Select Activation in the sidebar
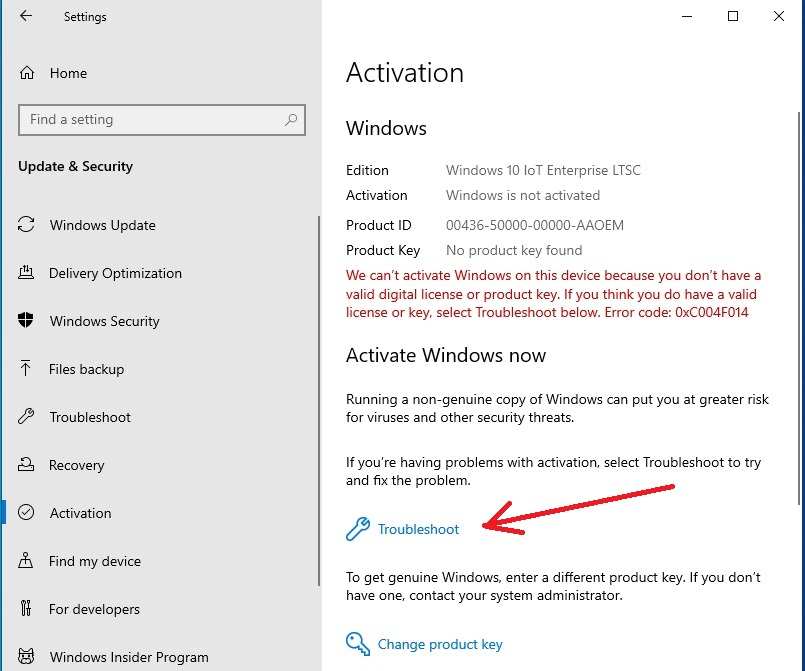The width and height of the screenshot is (805, 671). [x=81, y=513]
